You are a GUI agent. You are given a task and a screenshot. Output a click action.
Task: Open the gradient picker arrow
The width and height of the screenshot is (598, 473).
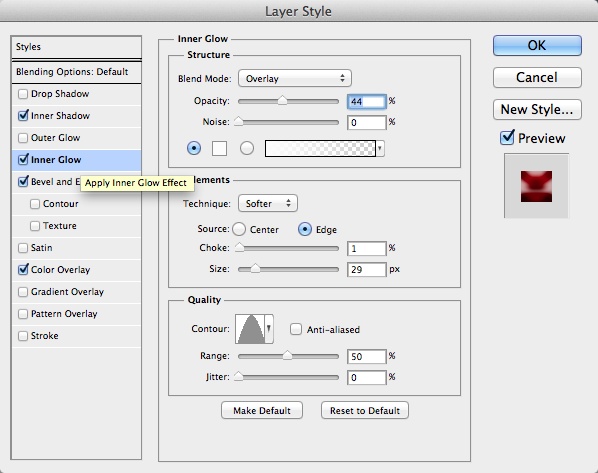click(380, 148)
